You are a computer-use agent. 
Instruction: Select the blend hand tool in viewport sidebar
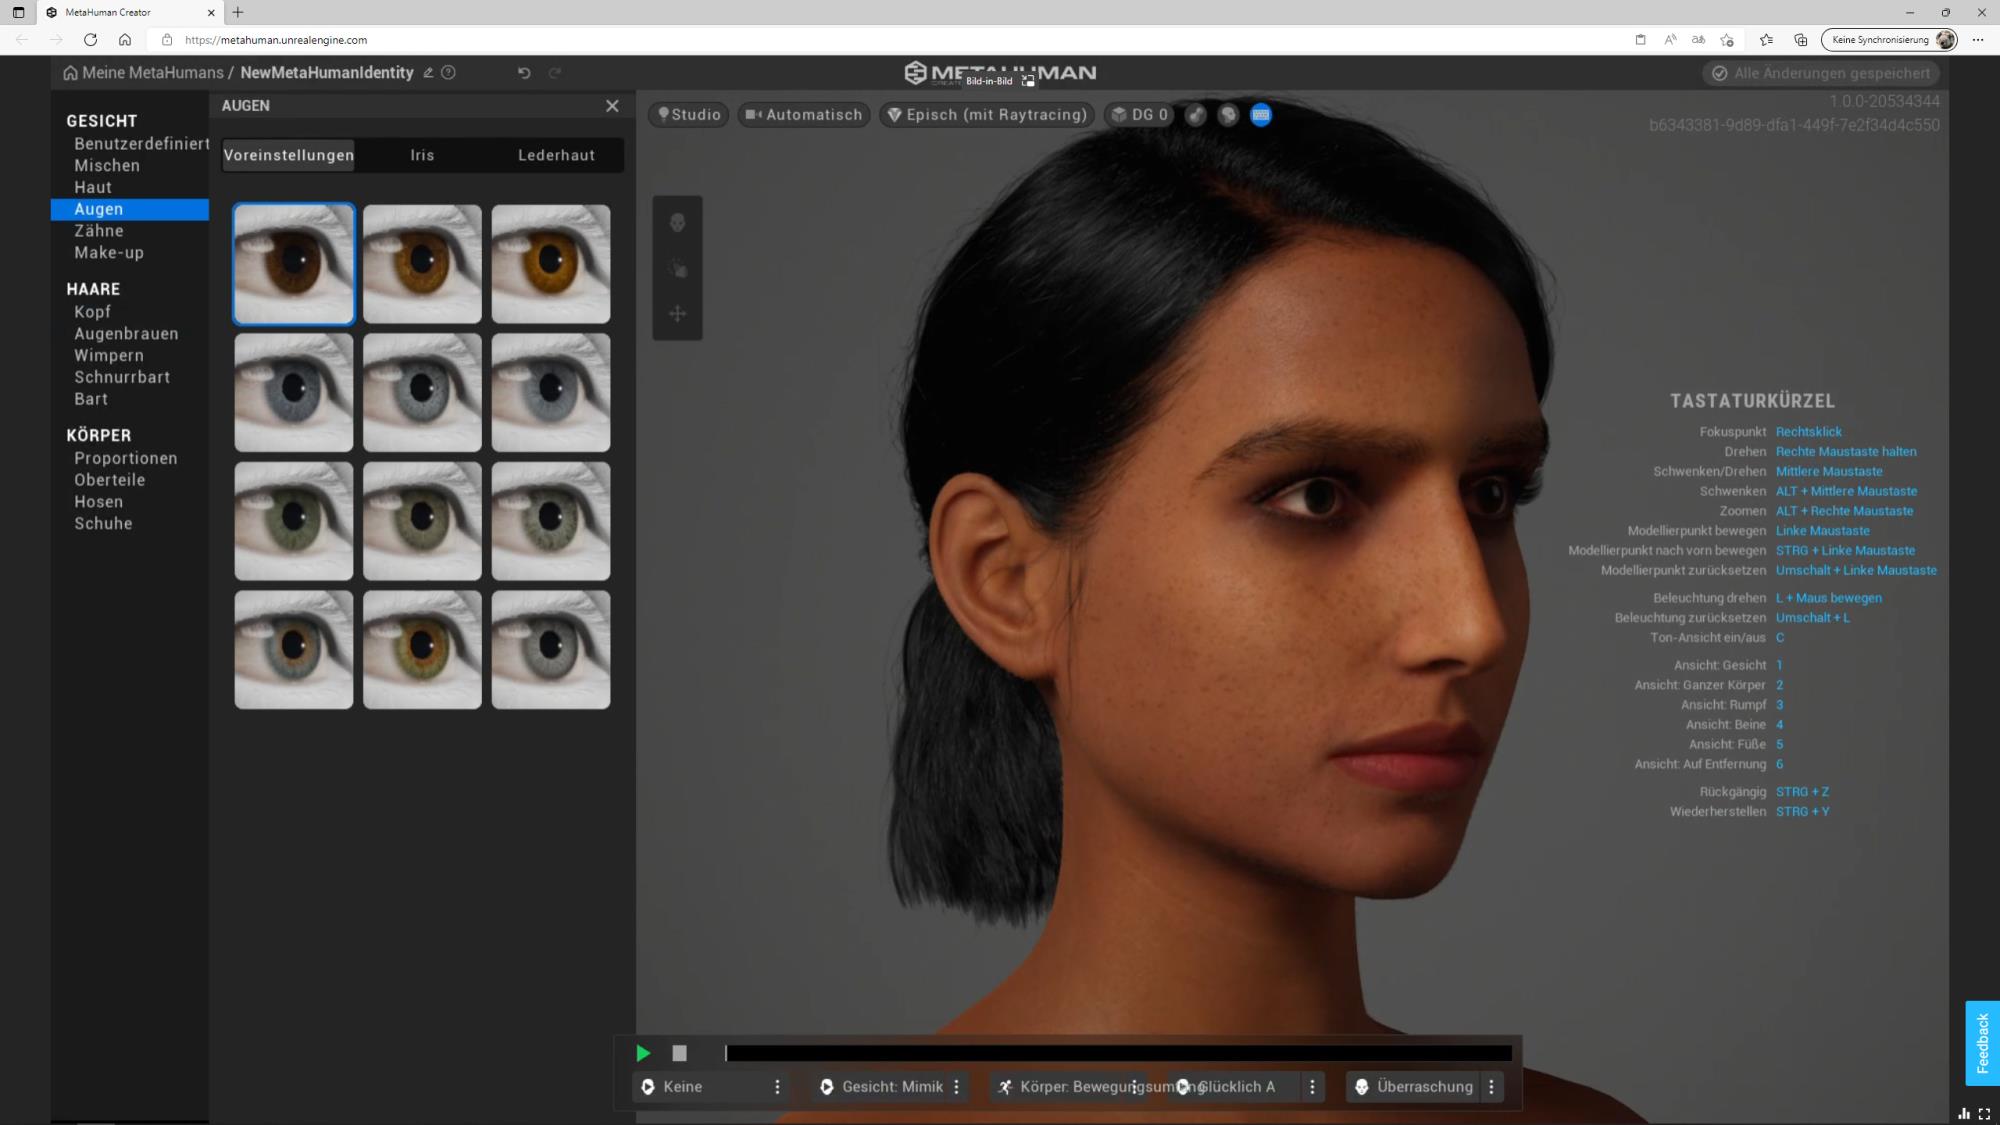(677, 268)
